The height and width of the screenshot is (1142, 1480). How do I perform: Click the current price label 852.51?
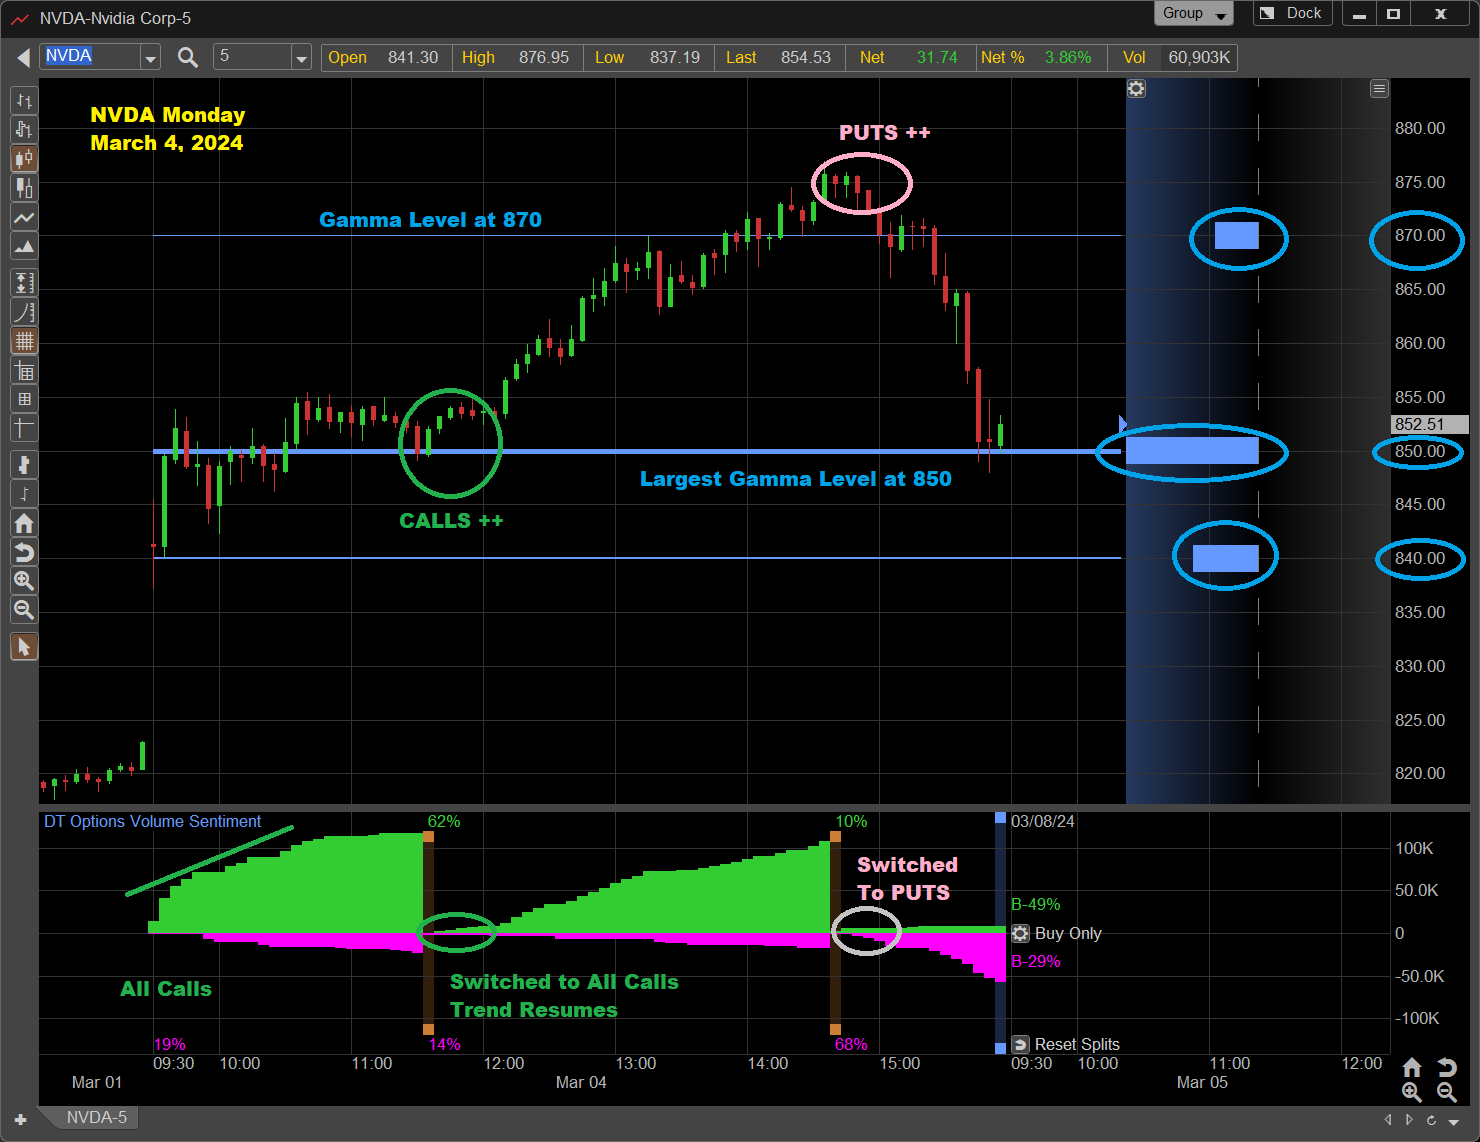click(1430, 424)
